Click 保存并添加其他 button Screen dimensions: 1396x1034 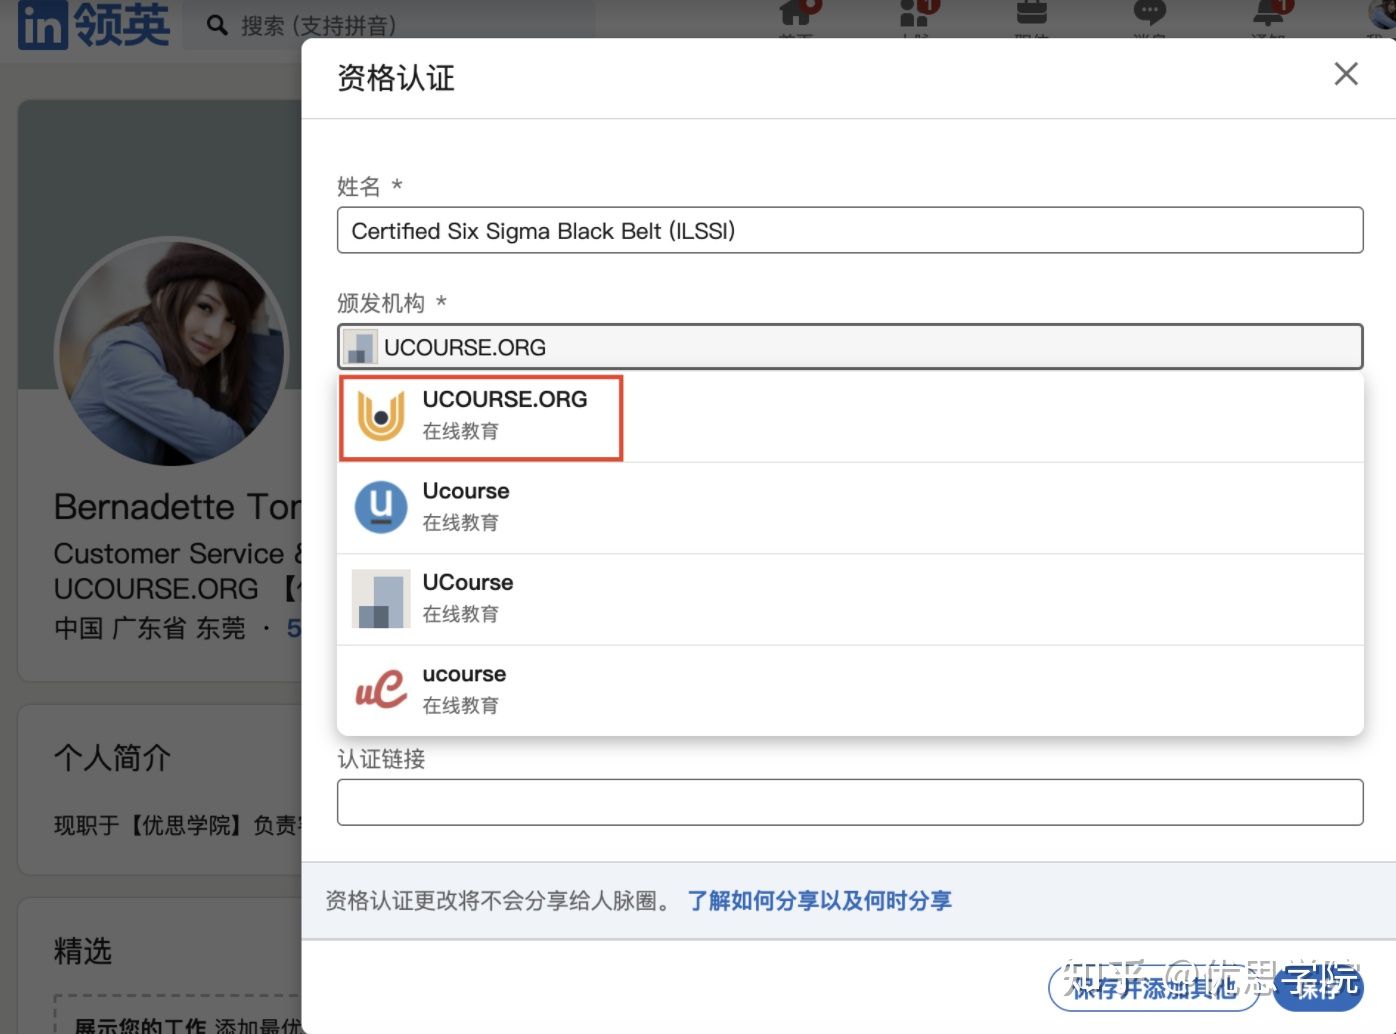[x=1154, y=988]
